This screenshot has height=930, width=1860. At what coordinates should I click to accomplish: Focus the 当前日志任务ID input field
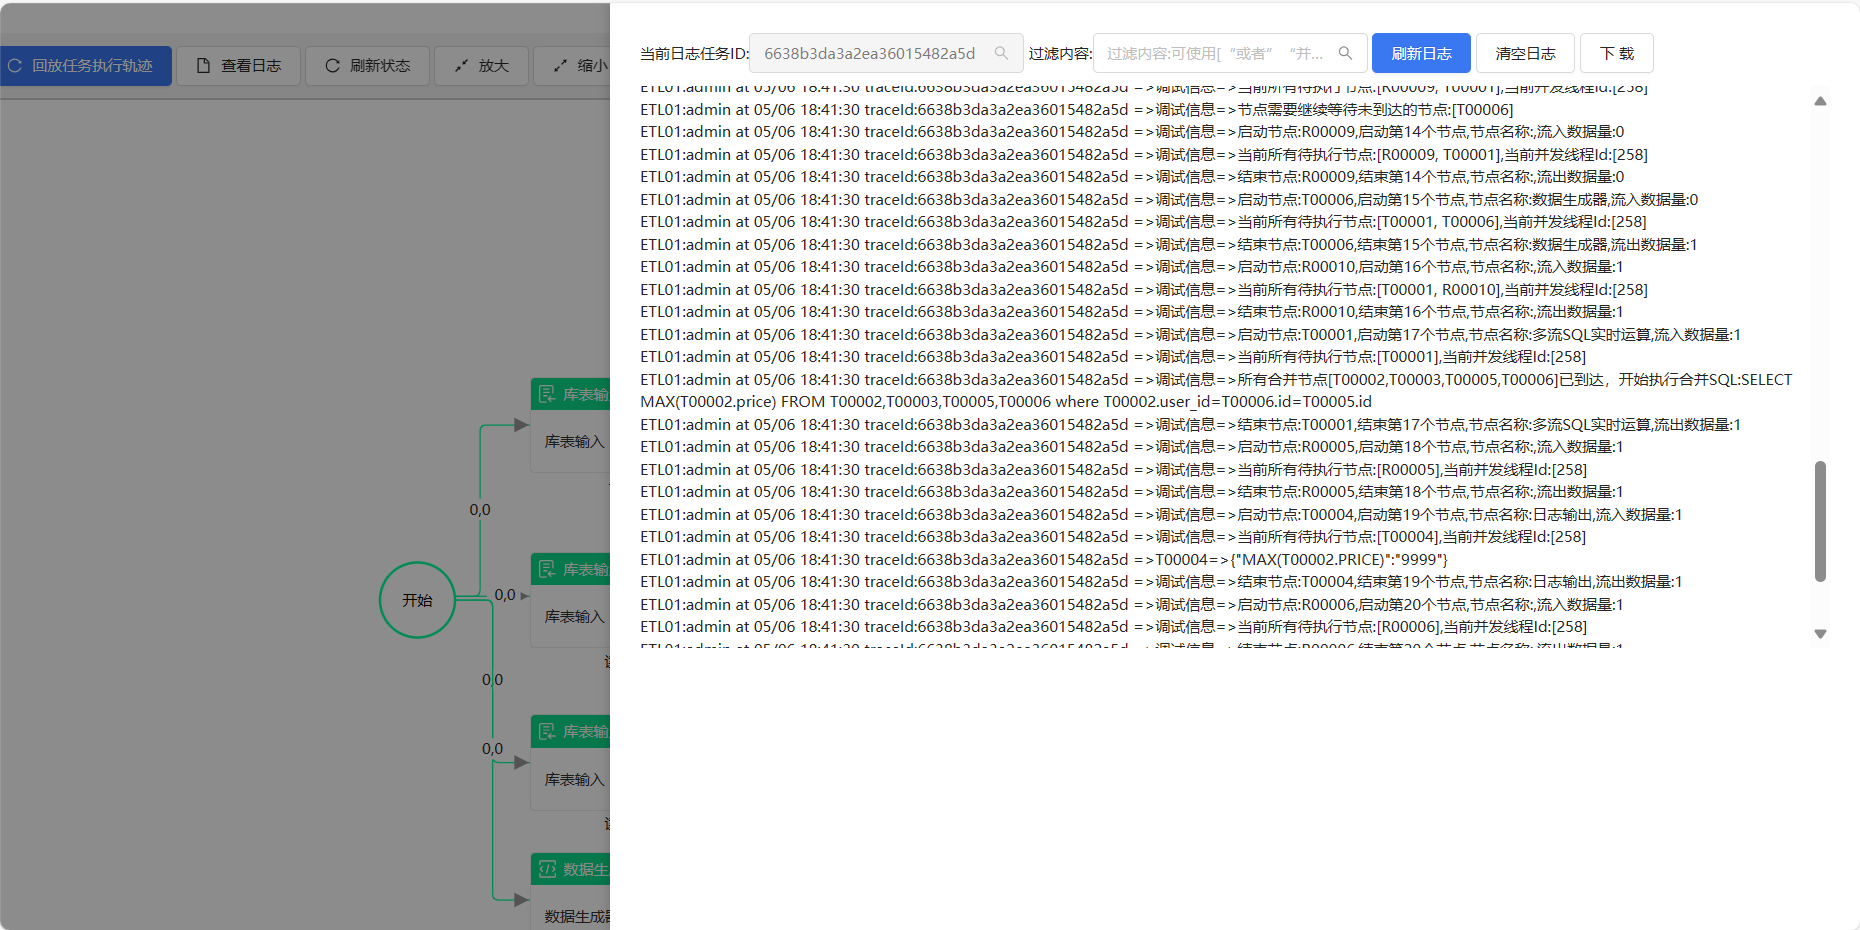[886, 53]
